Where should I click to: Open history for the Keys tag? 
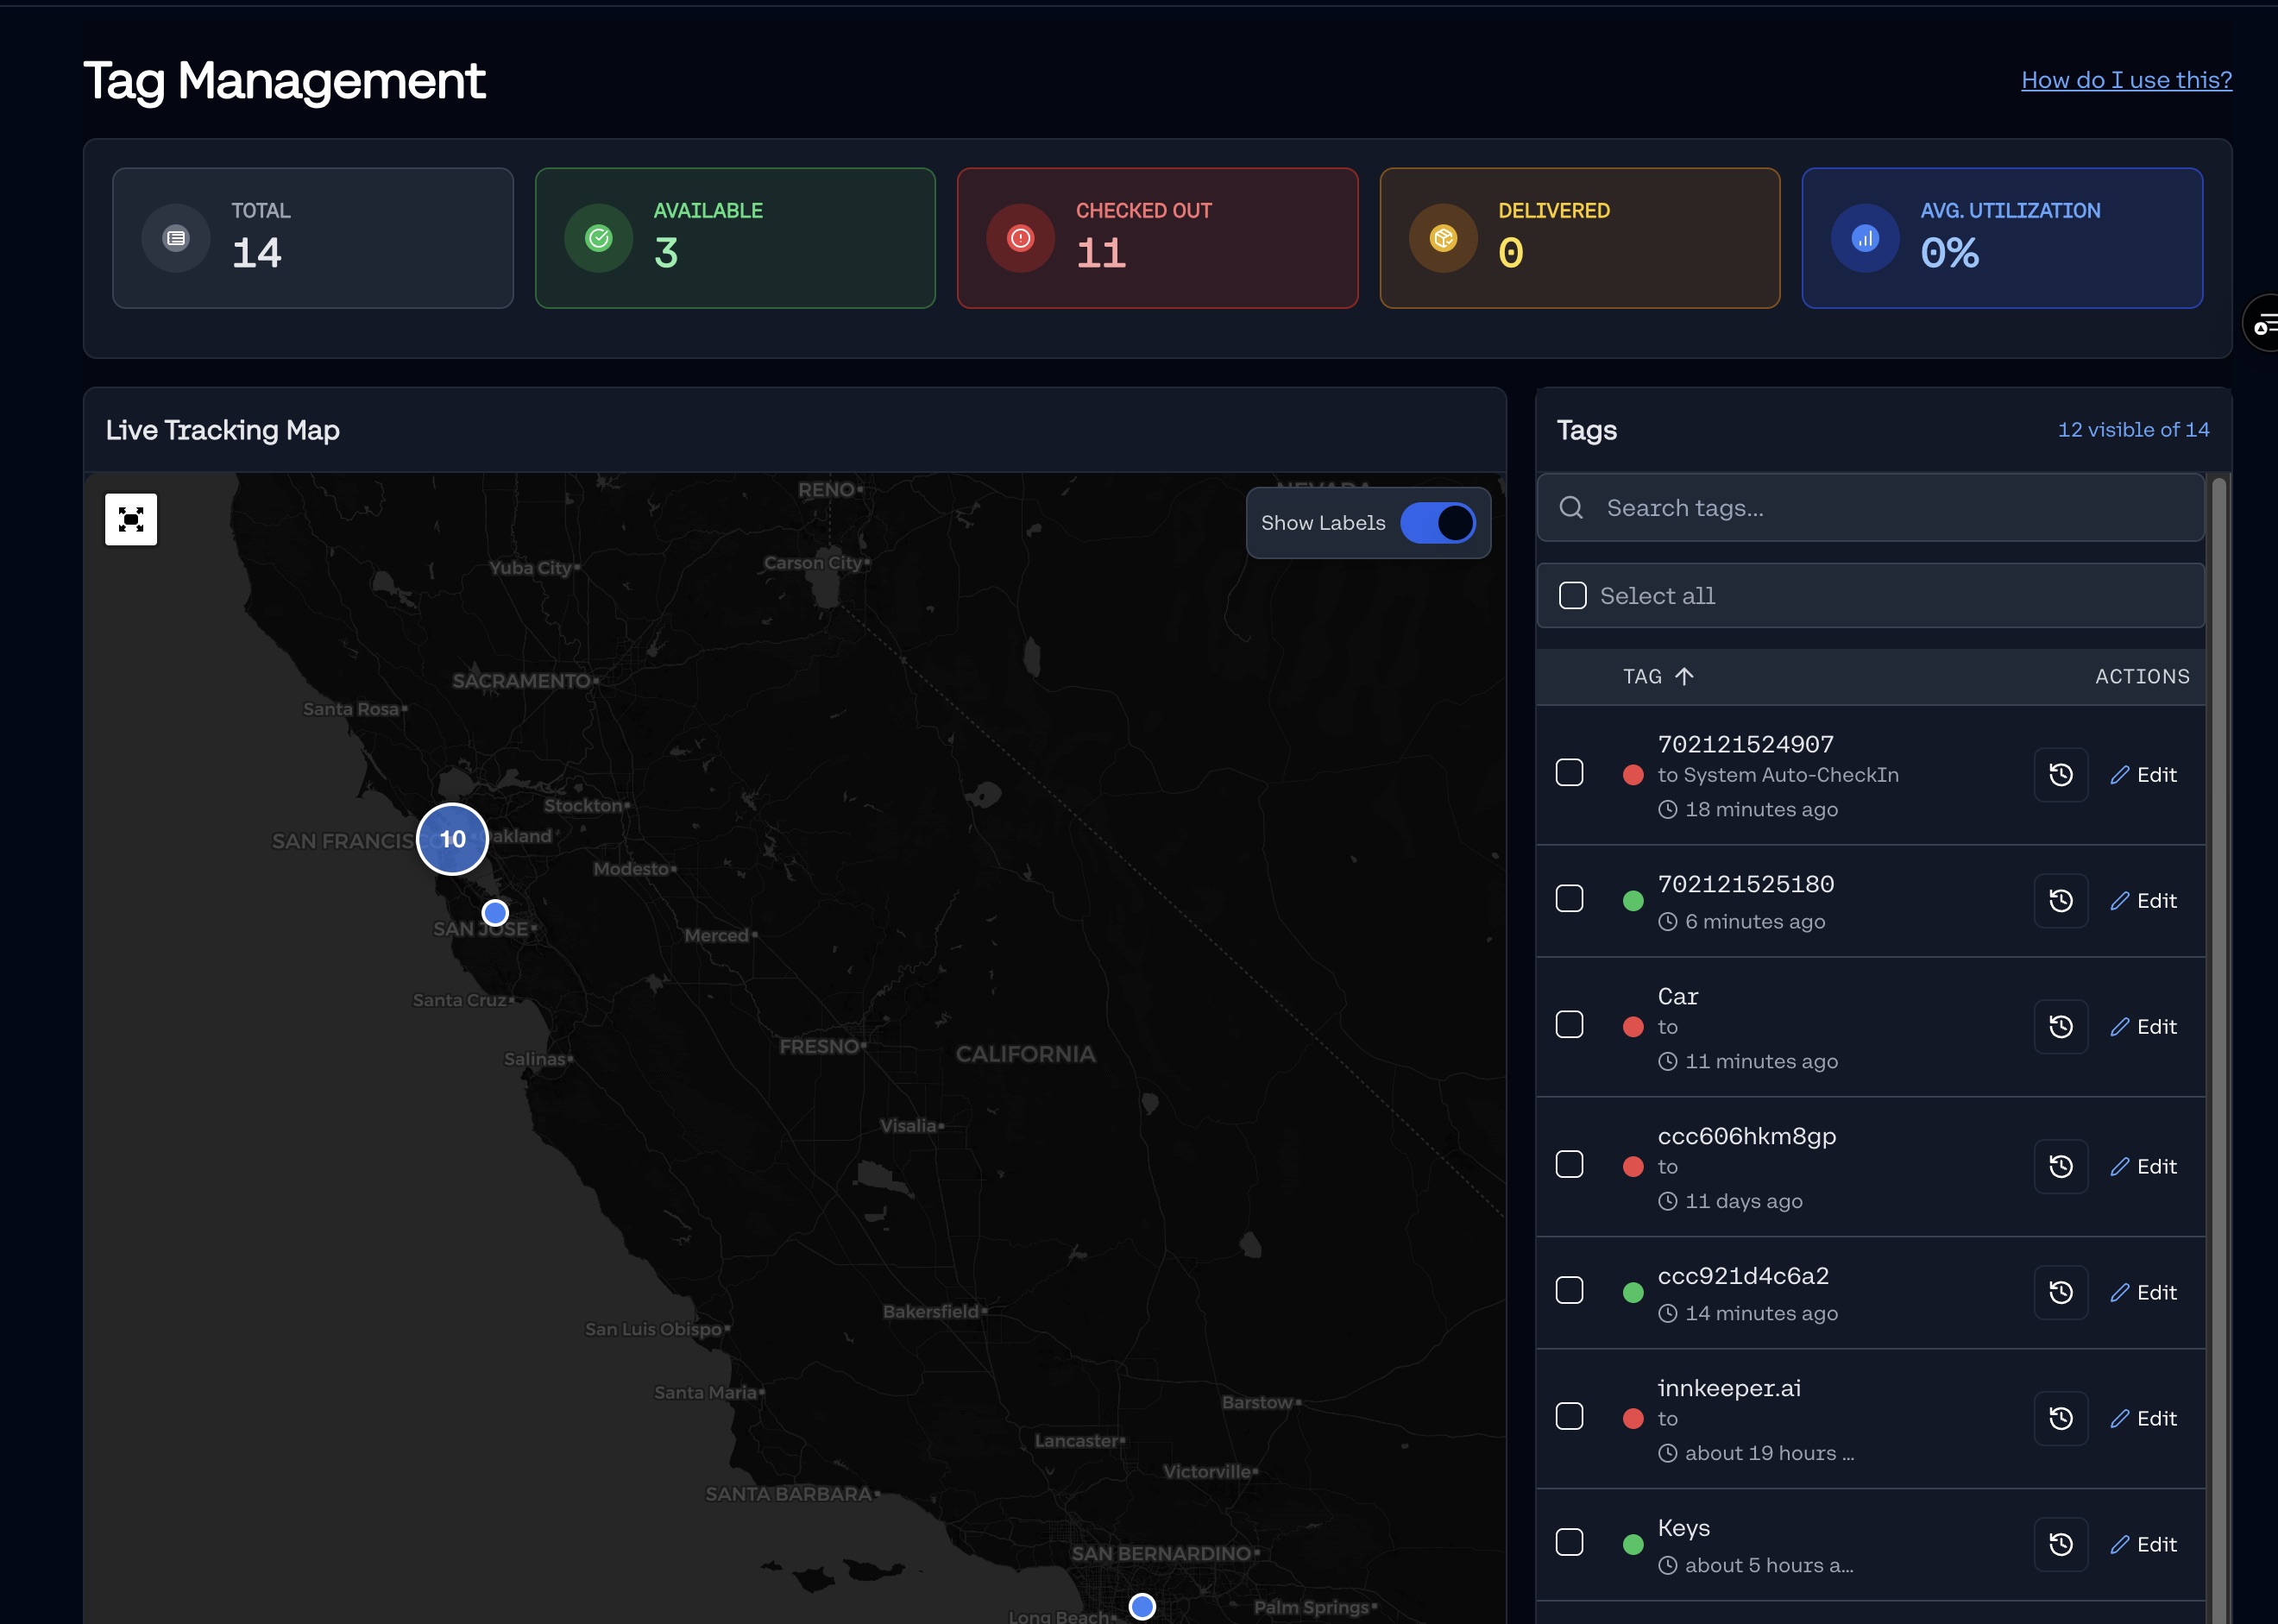pyautogui.click(x=2061, y=1545)
